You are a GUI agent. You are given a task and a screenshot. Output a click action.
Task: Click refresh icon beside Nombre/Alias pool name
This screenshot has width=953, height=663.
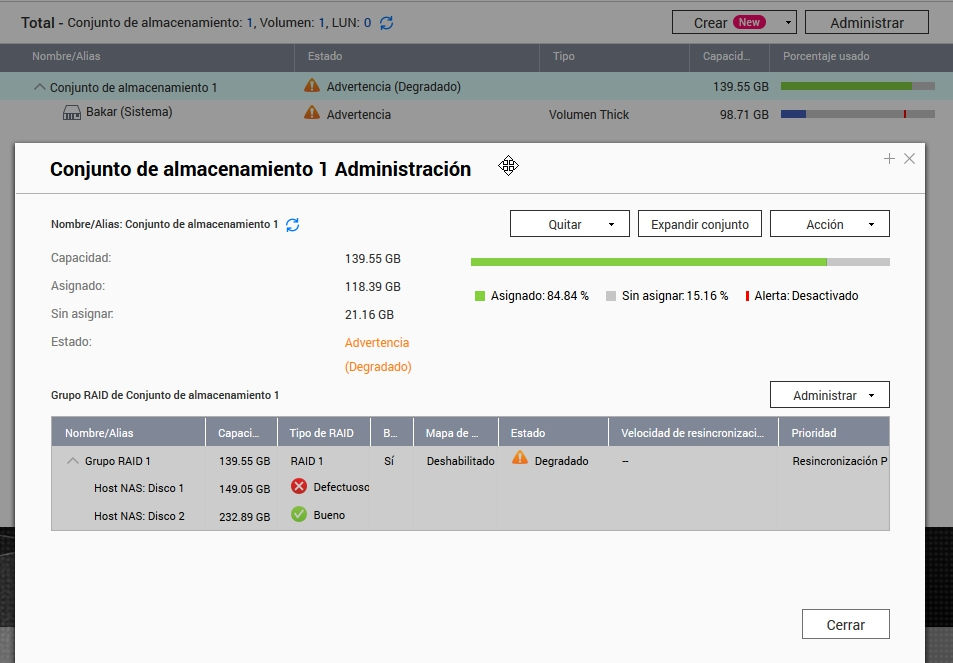tap(293, 225)
